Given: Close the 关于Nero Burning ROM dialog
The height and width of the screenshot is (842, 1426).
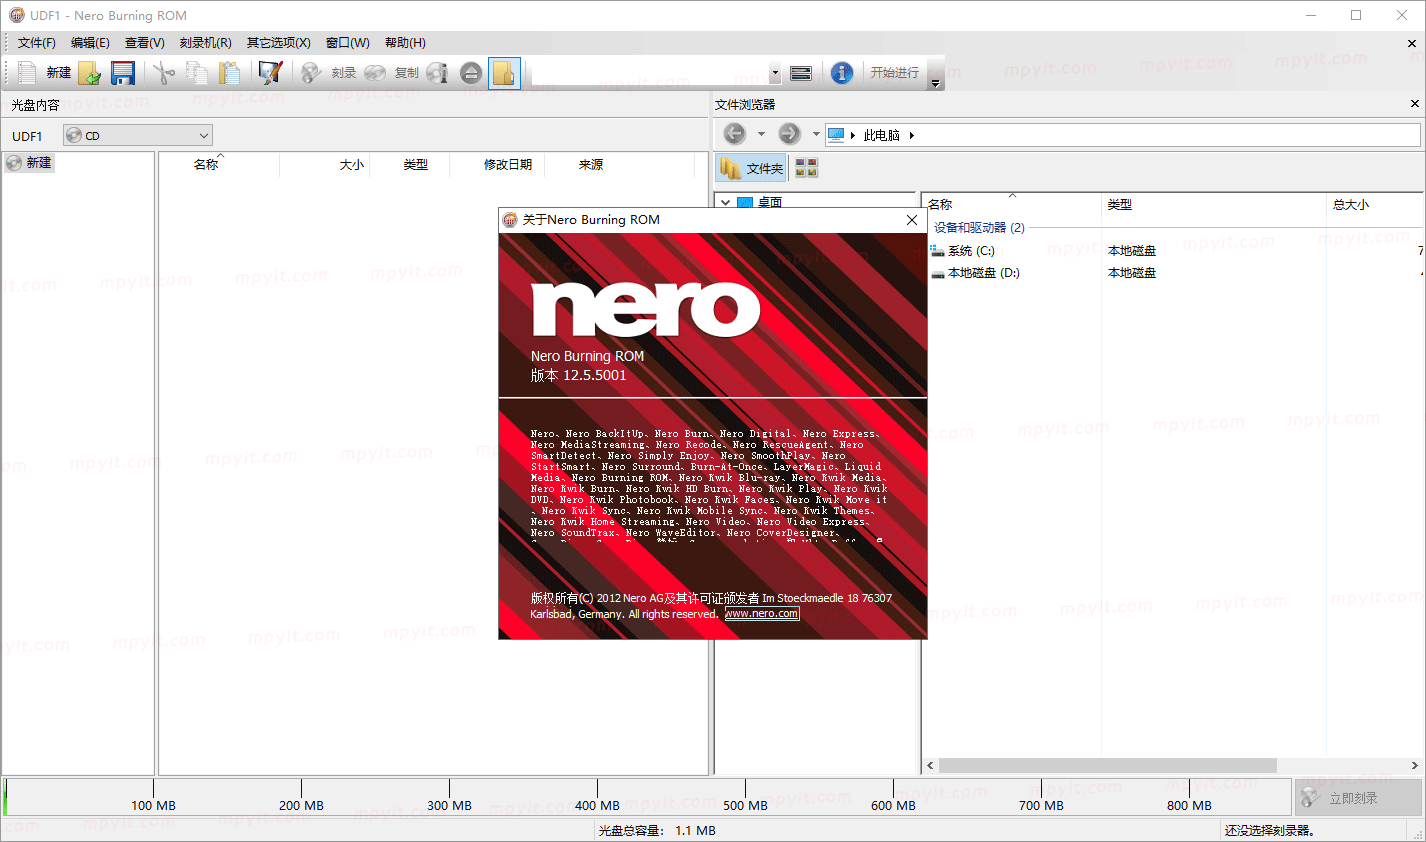Looking at the screenshot, I should point(912,220).
